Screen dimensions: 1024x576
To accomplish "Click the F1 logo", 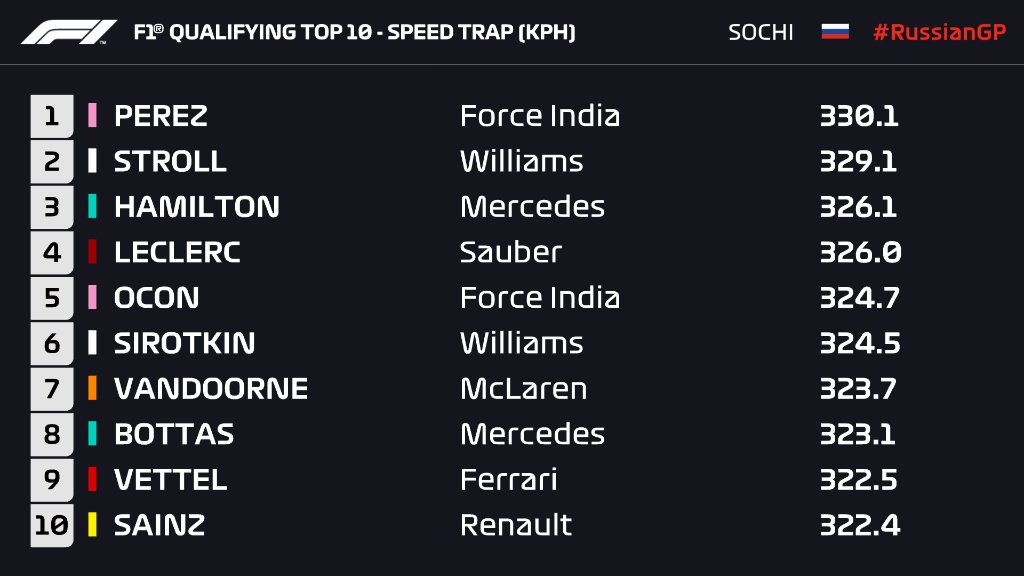I will 69,32.
